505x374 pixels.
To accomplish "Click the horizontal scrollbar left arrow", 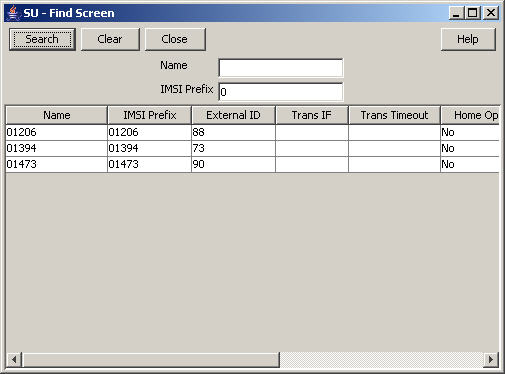I will (x=14, y=359).
